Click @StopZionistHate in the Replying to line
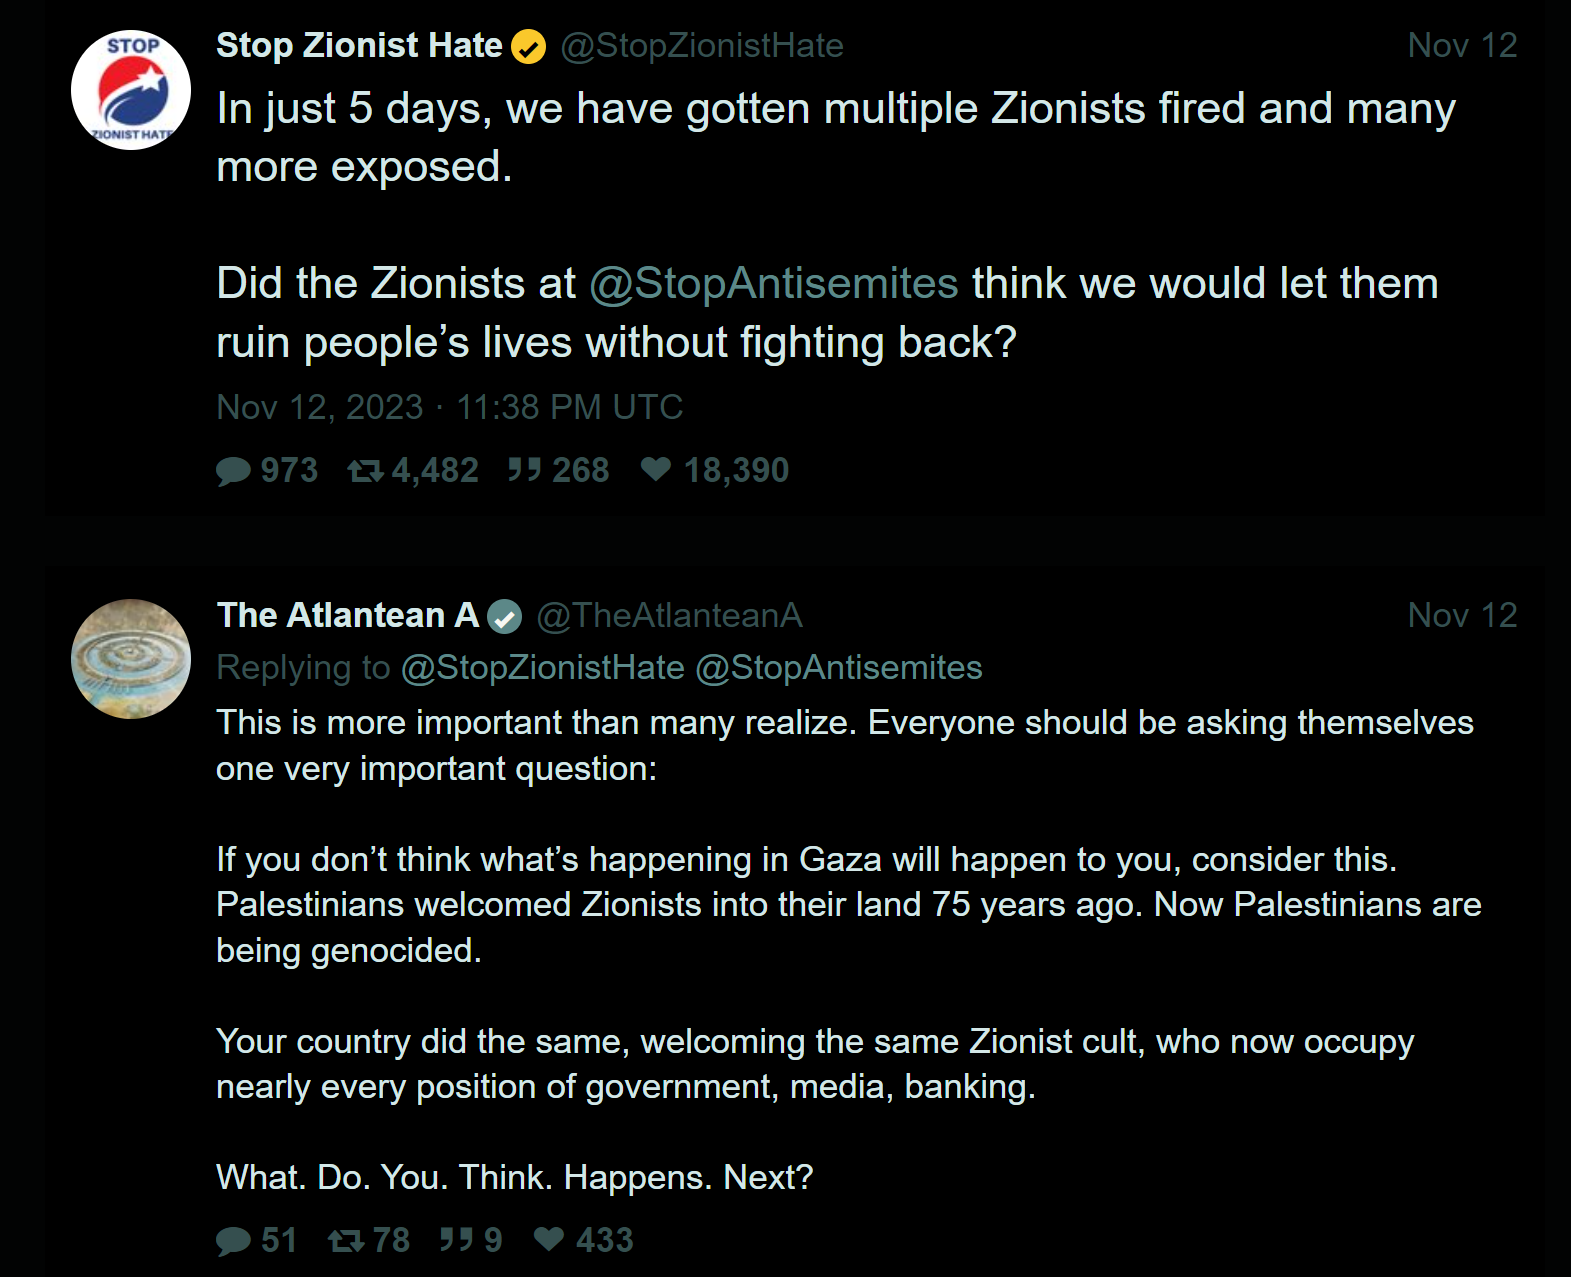The height and width of the screenshot is (1277, 1571). (x=542, y=668)
